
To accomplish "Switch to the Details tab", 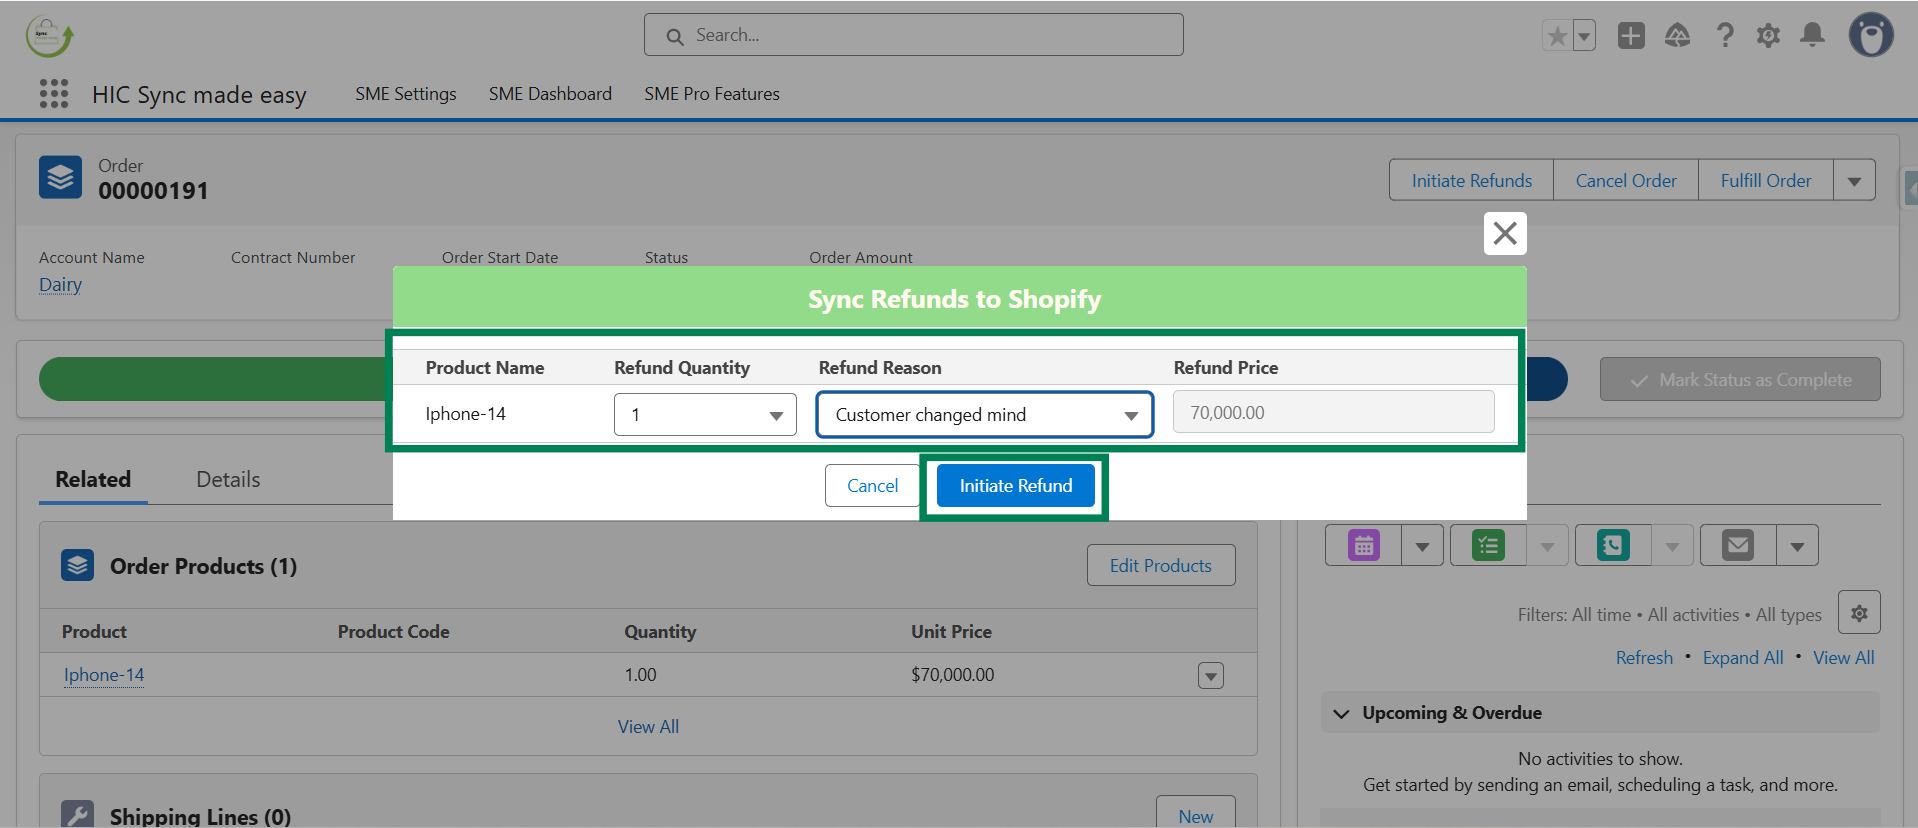I will (x=228, y=480).
